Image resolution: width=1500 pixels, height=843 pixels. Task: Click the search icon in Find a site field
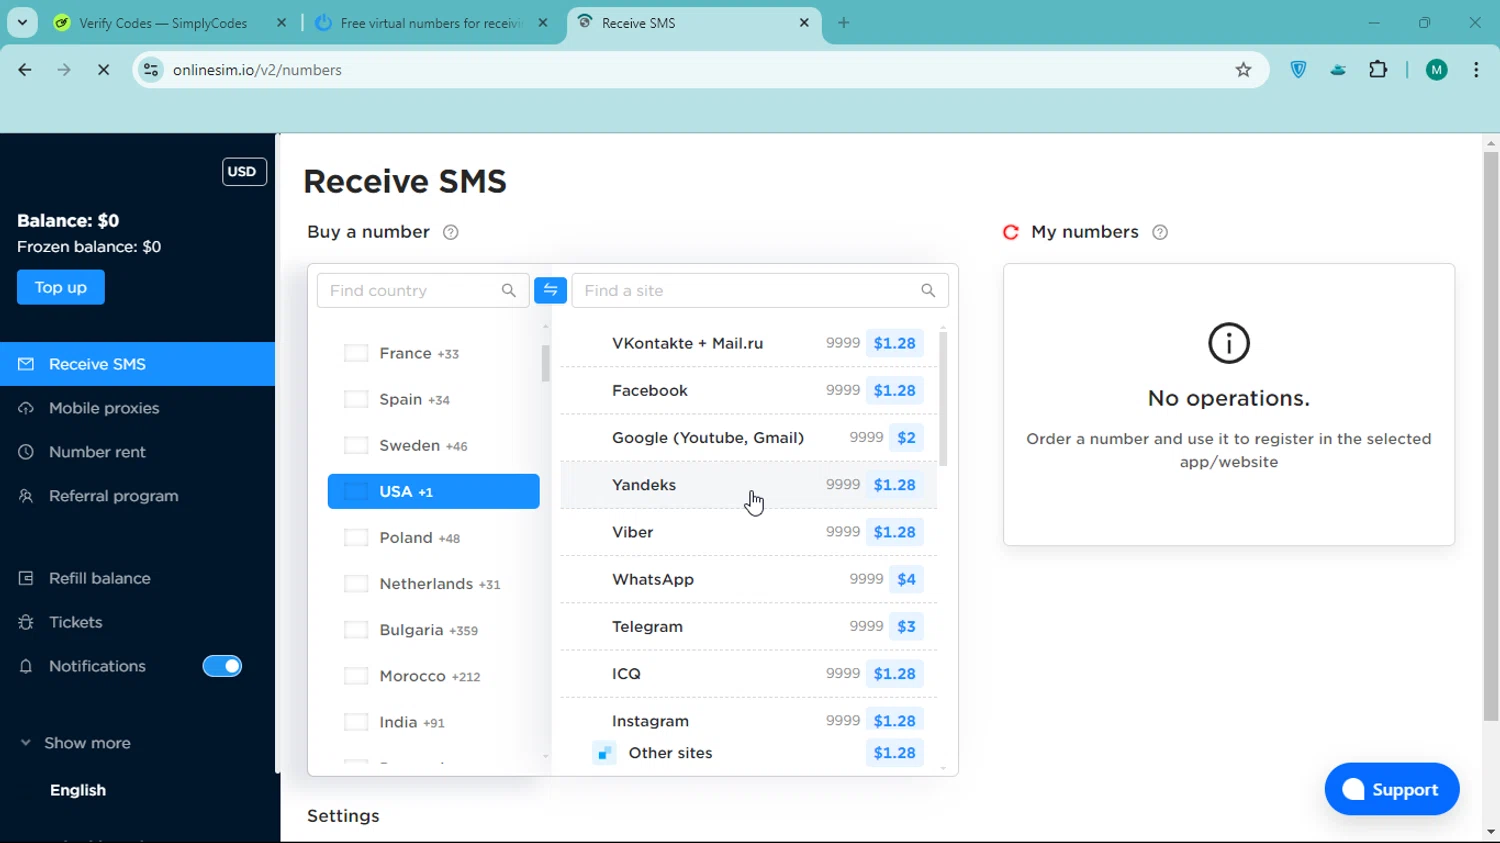[928, 291]
